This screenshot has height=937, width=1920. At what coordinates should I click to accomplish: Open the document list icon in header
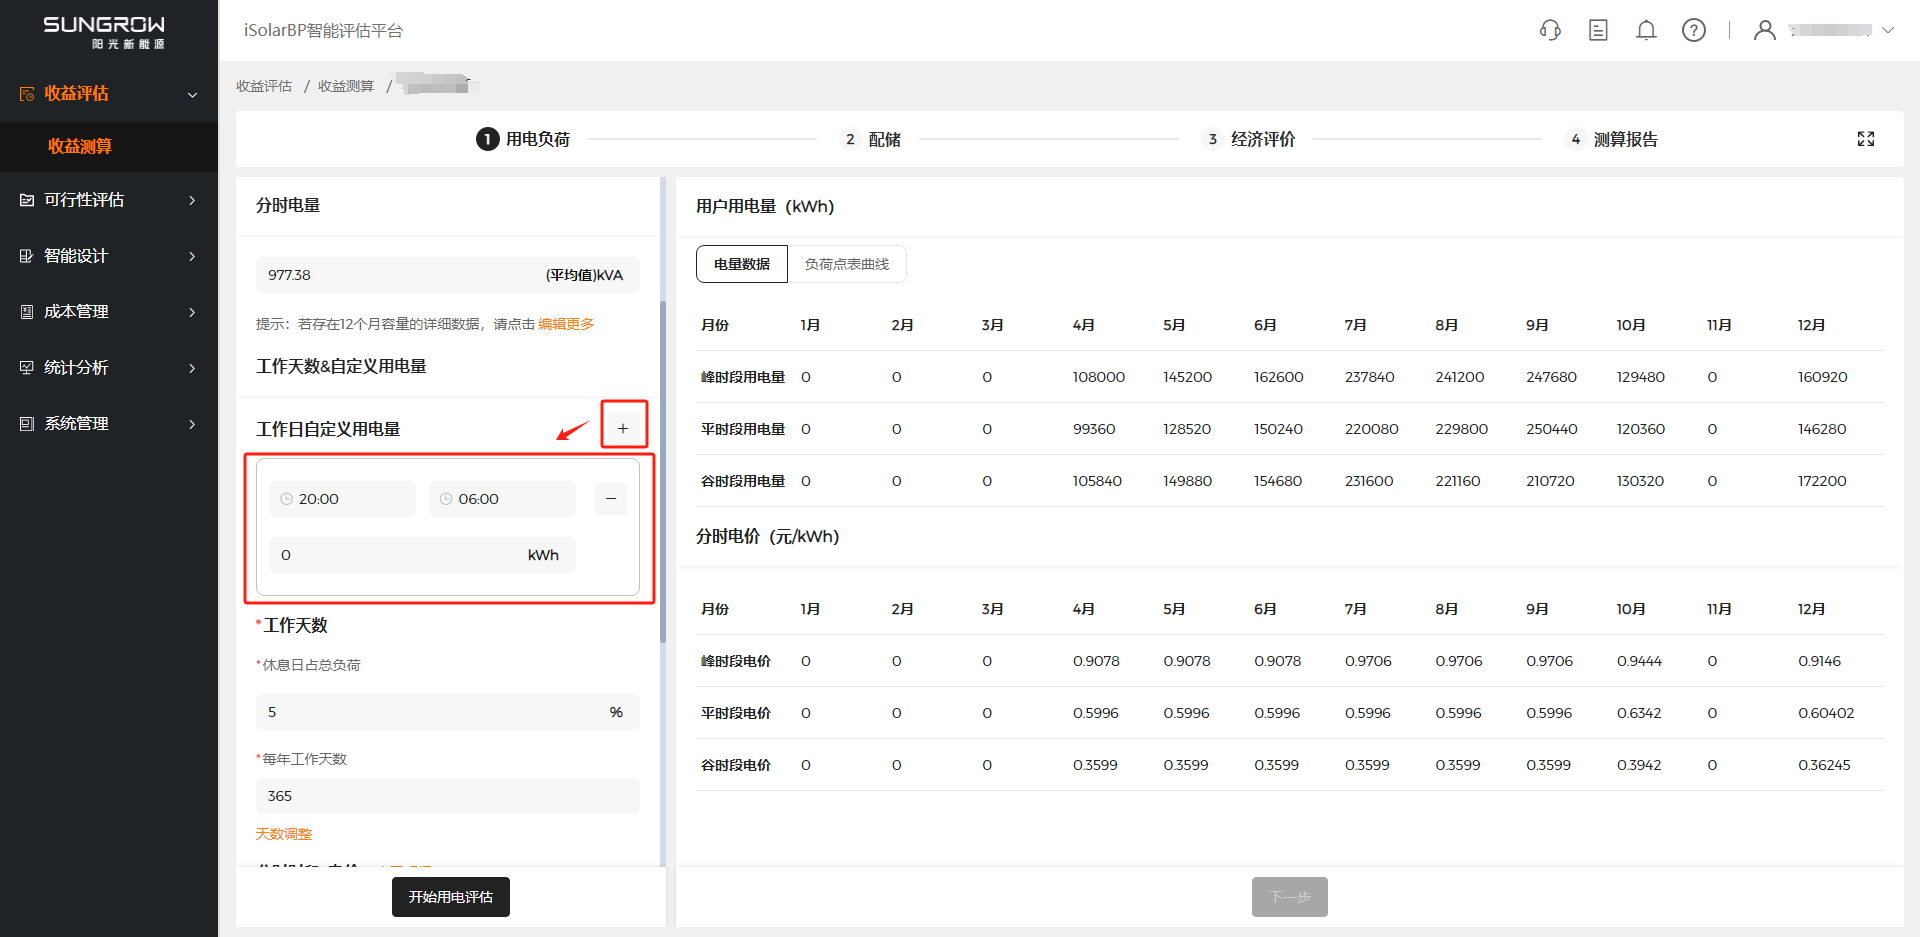[1598, 30]
